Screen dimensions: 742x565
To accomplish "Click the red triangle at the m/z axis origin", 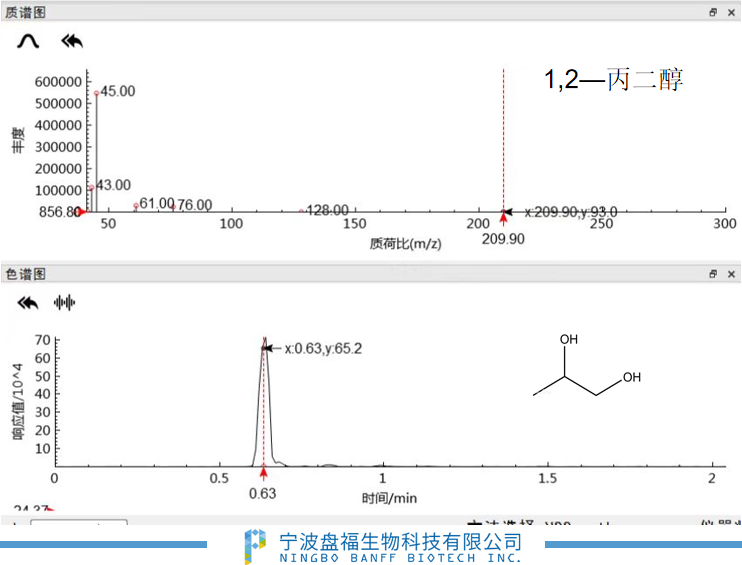I will click(x=82, y=212).
